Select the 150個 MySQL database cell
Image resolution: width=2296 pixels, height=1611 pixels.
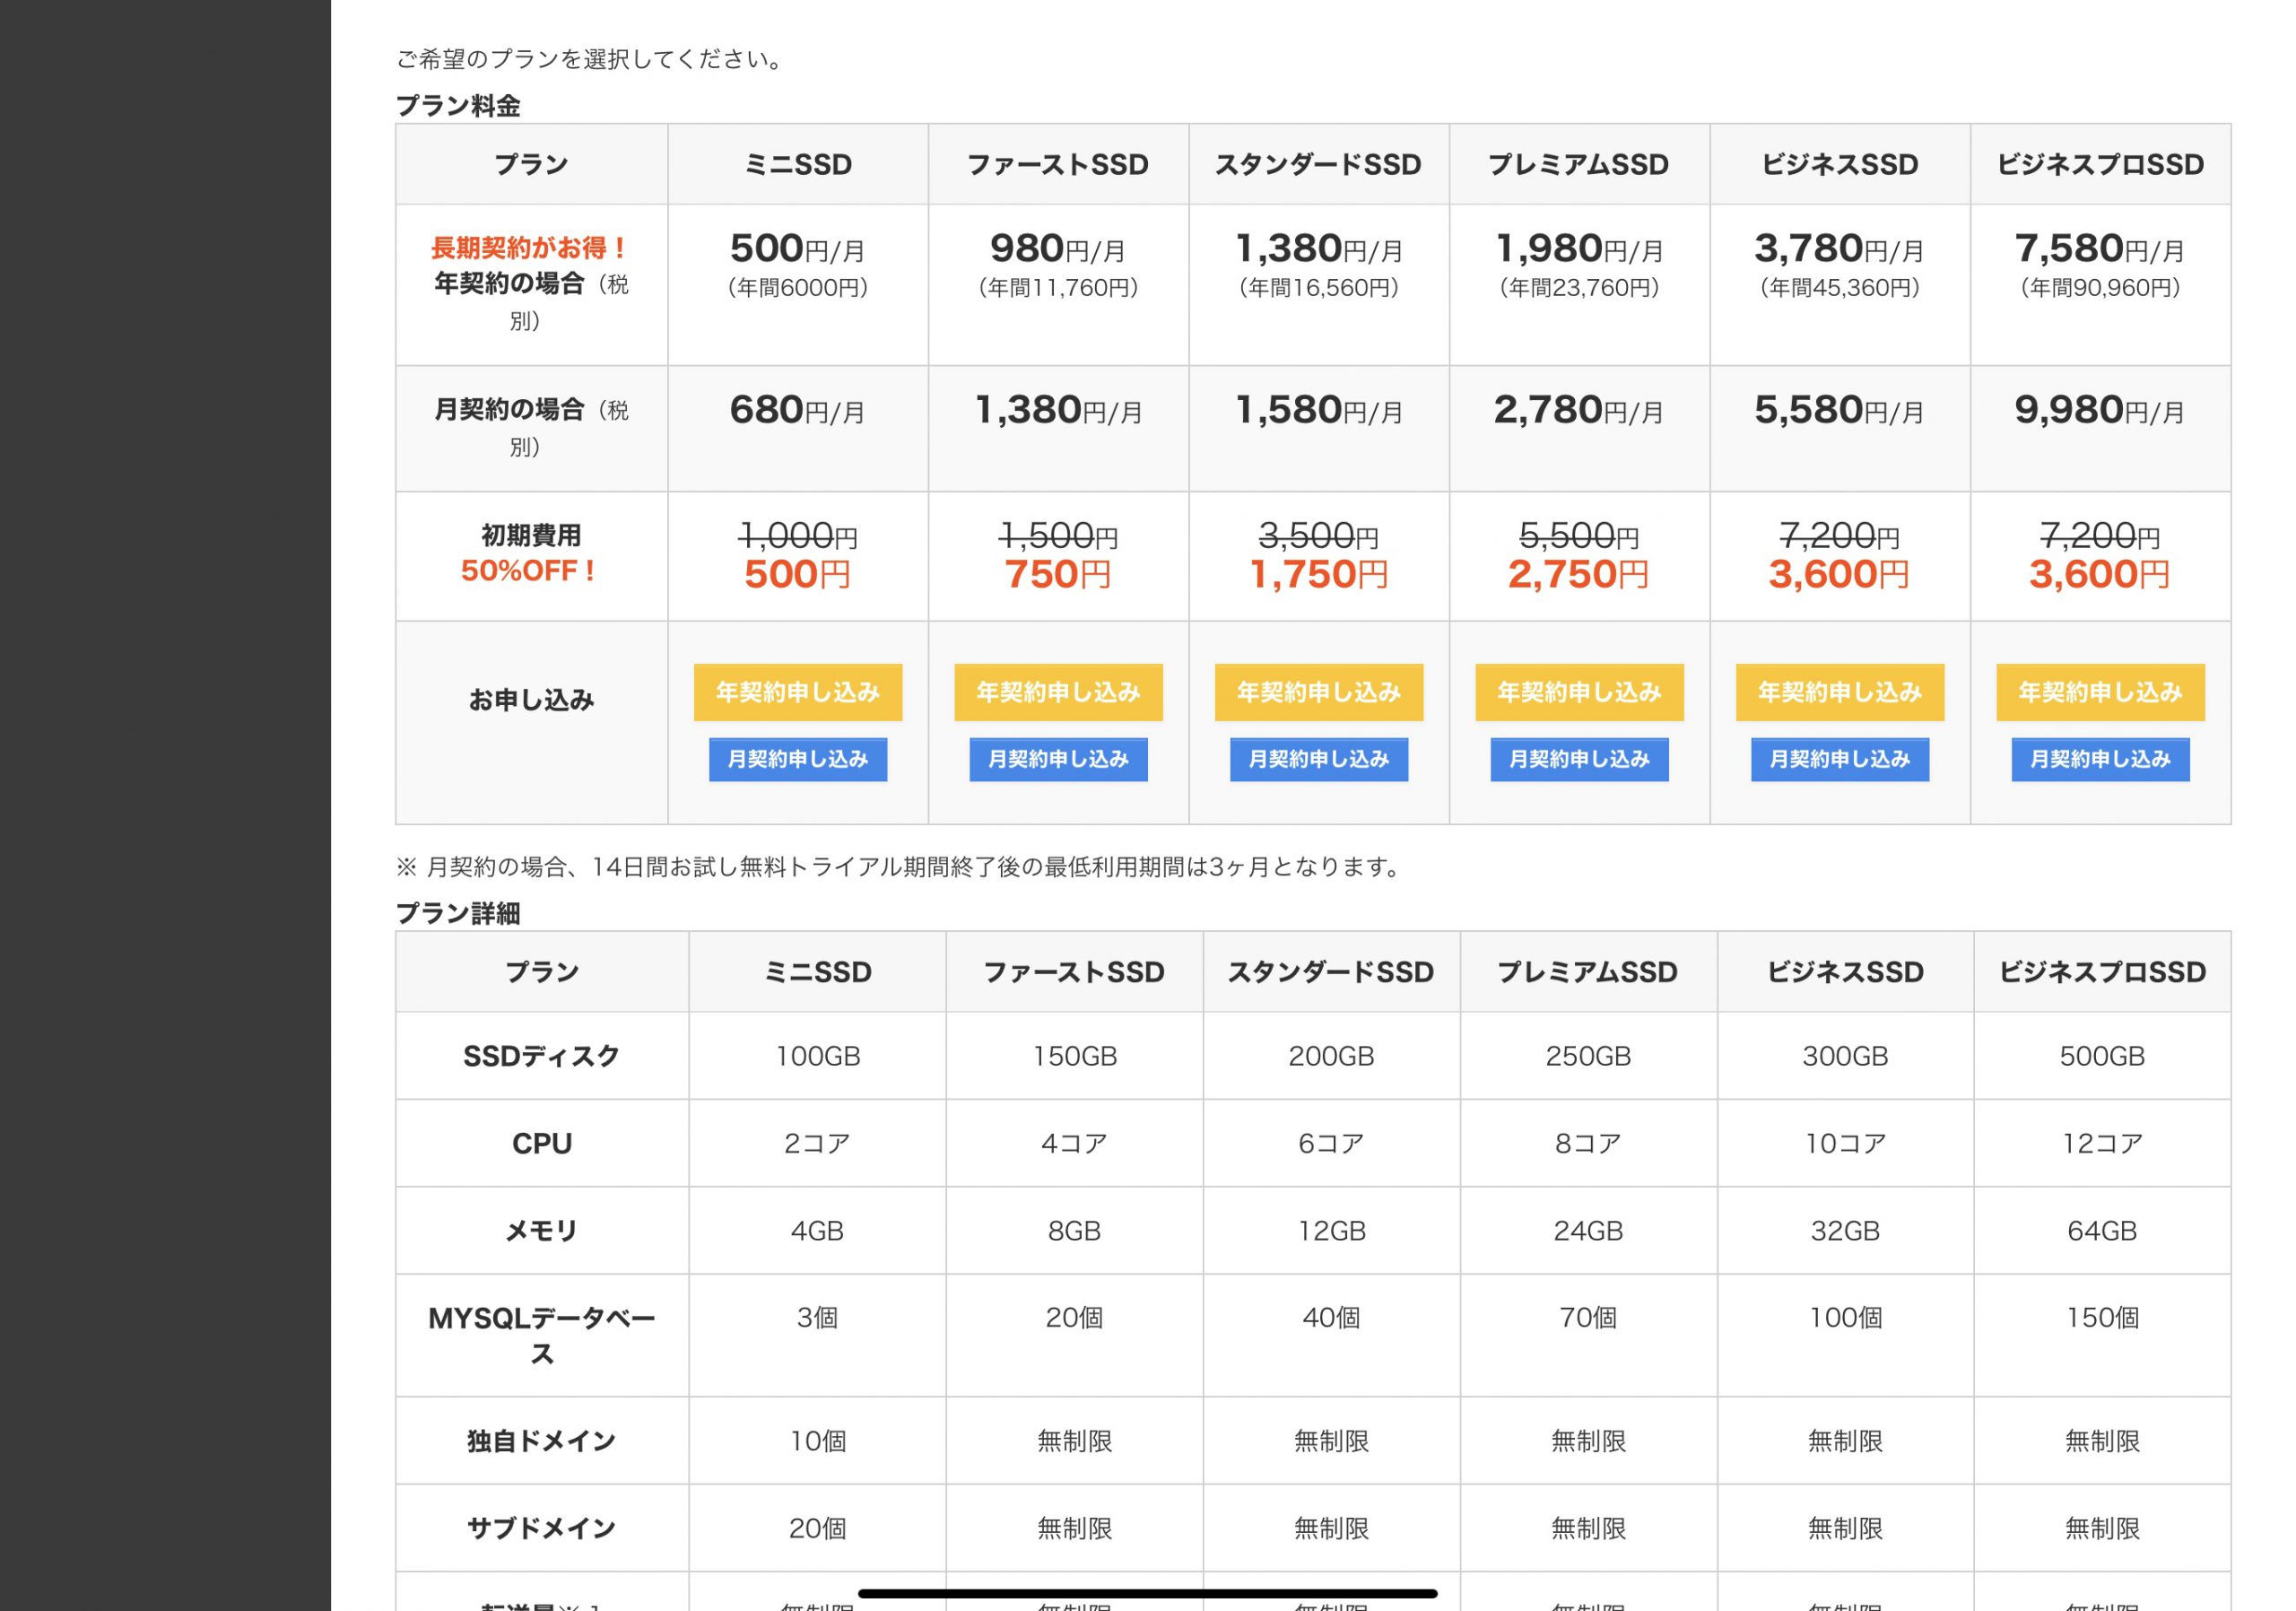2102,1335
